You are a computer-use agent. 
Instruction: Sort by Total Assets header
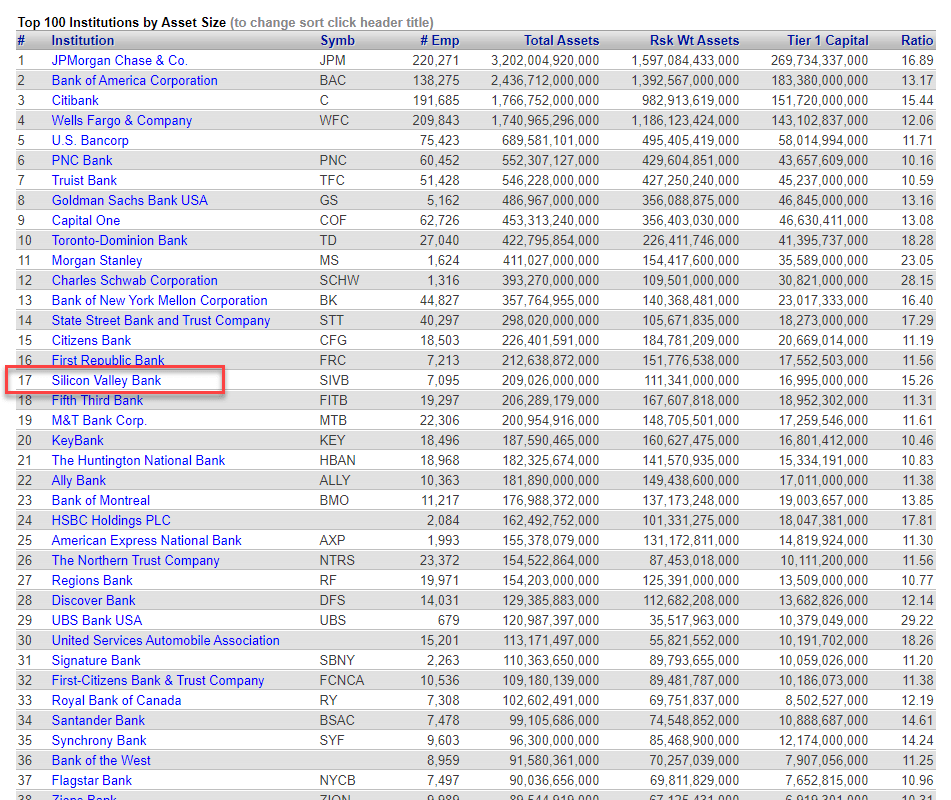click(x=562, y=41)
